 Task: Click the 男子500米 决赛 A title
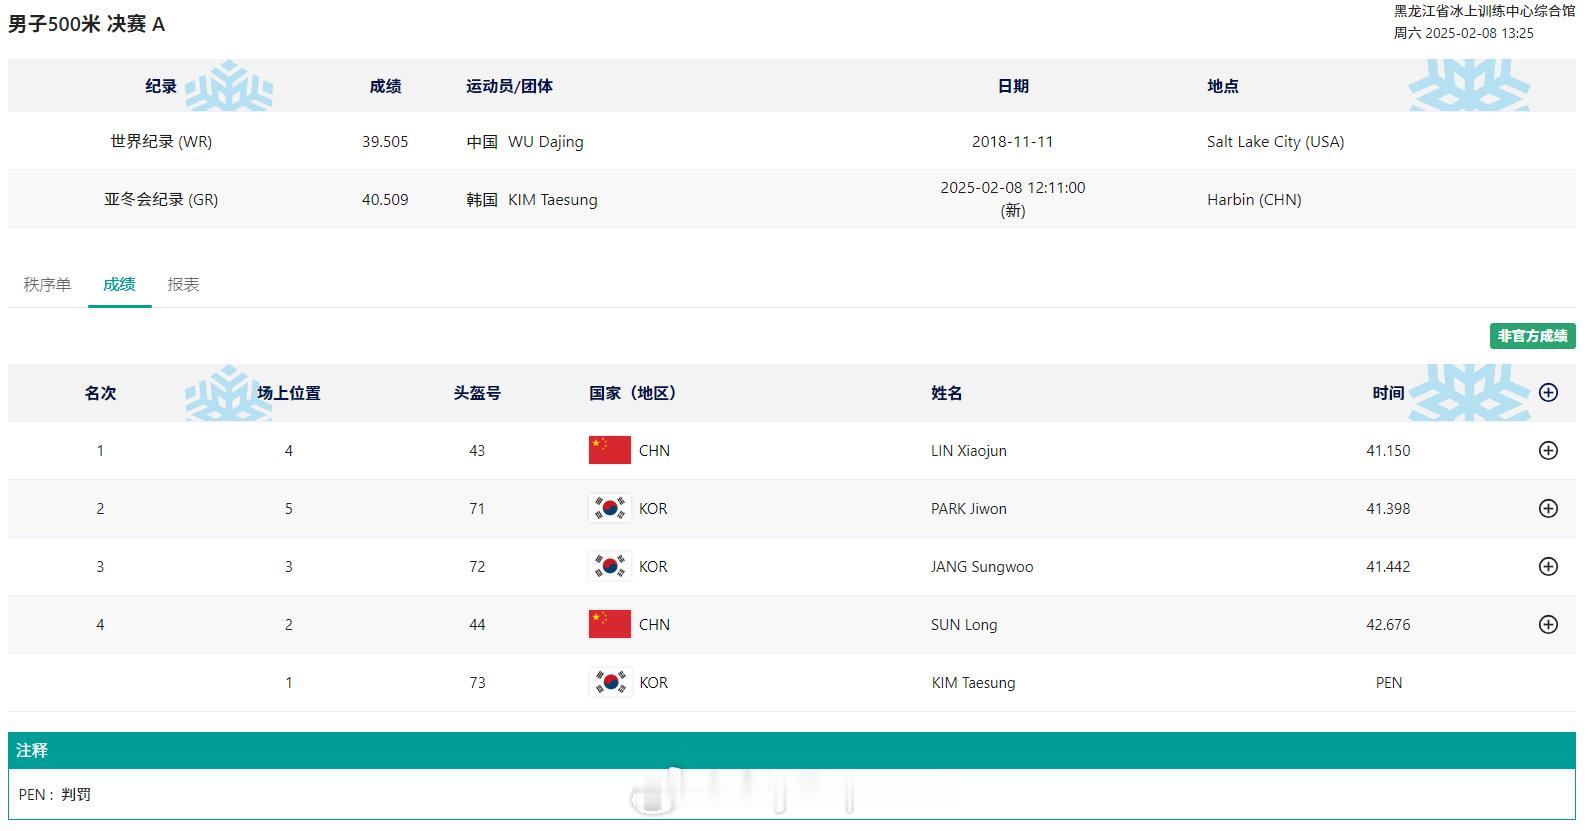click(87, 24)
